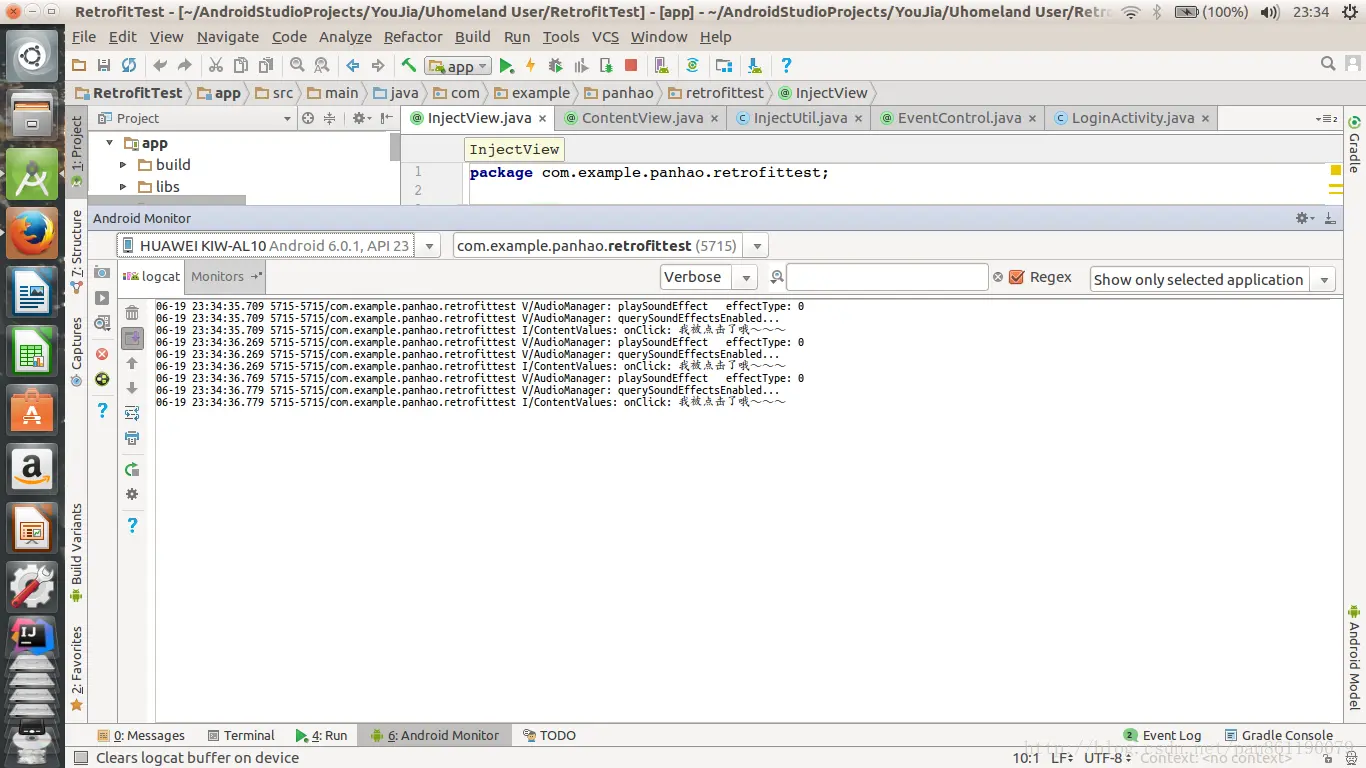Save all files with the floppy icon
This screenshot has width=1366, height=768.
[104, 65]
